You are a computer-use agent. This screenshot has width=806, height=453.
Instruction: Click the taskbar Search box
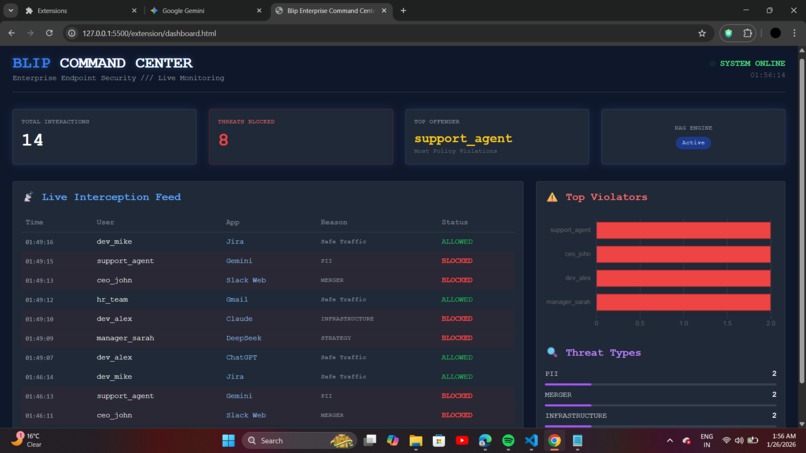tap(299, 441)
